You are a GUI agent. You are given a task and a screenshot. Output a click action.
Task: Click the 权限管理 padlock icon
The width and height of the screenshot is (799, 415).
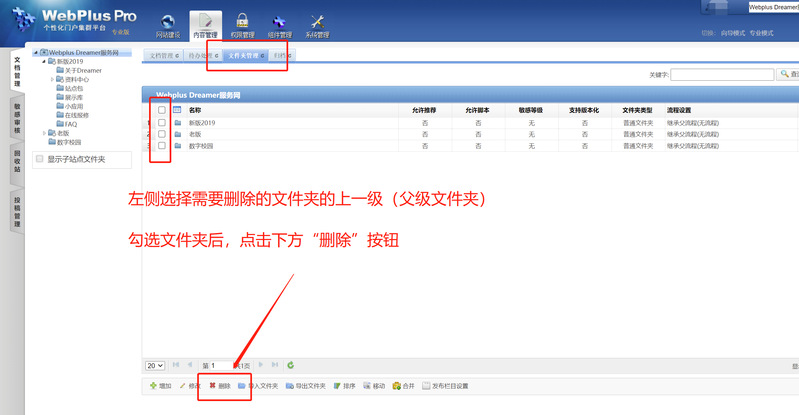[x=242, y=22]
